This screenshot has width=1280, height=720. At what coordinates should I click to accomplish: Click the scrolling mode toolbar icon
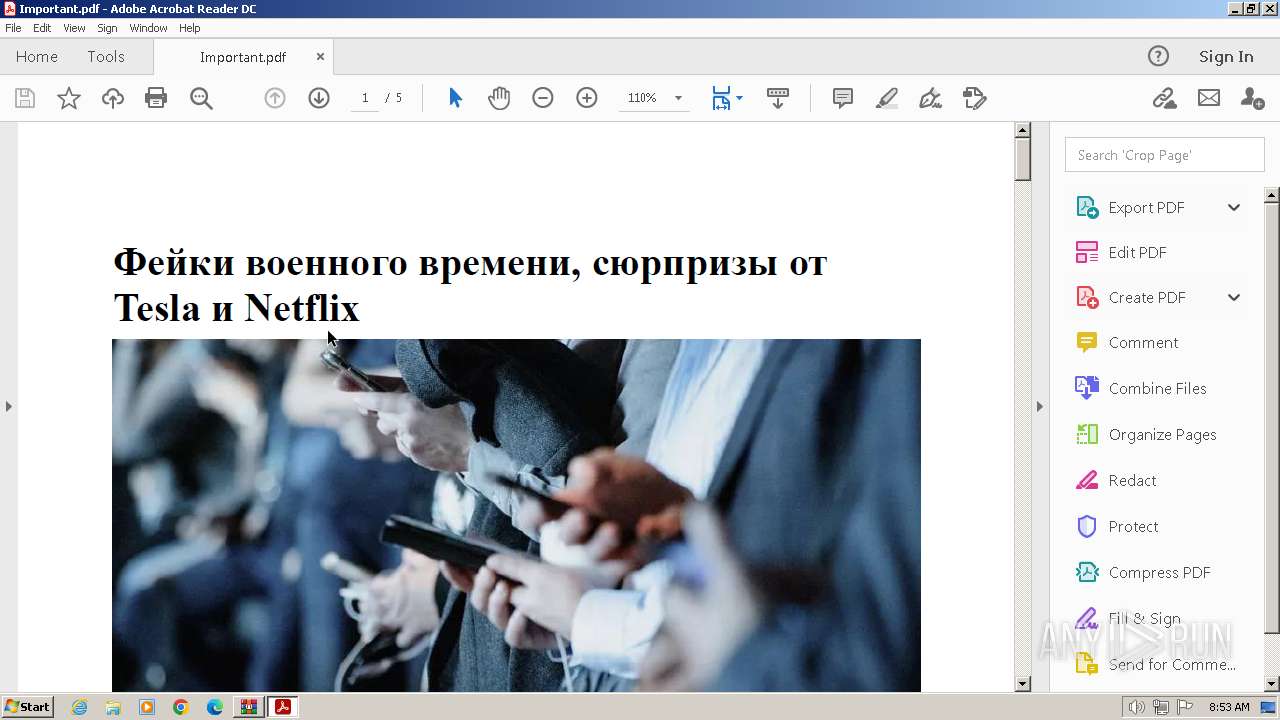pos(778,98)
